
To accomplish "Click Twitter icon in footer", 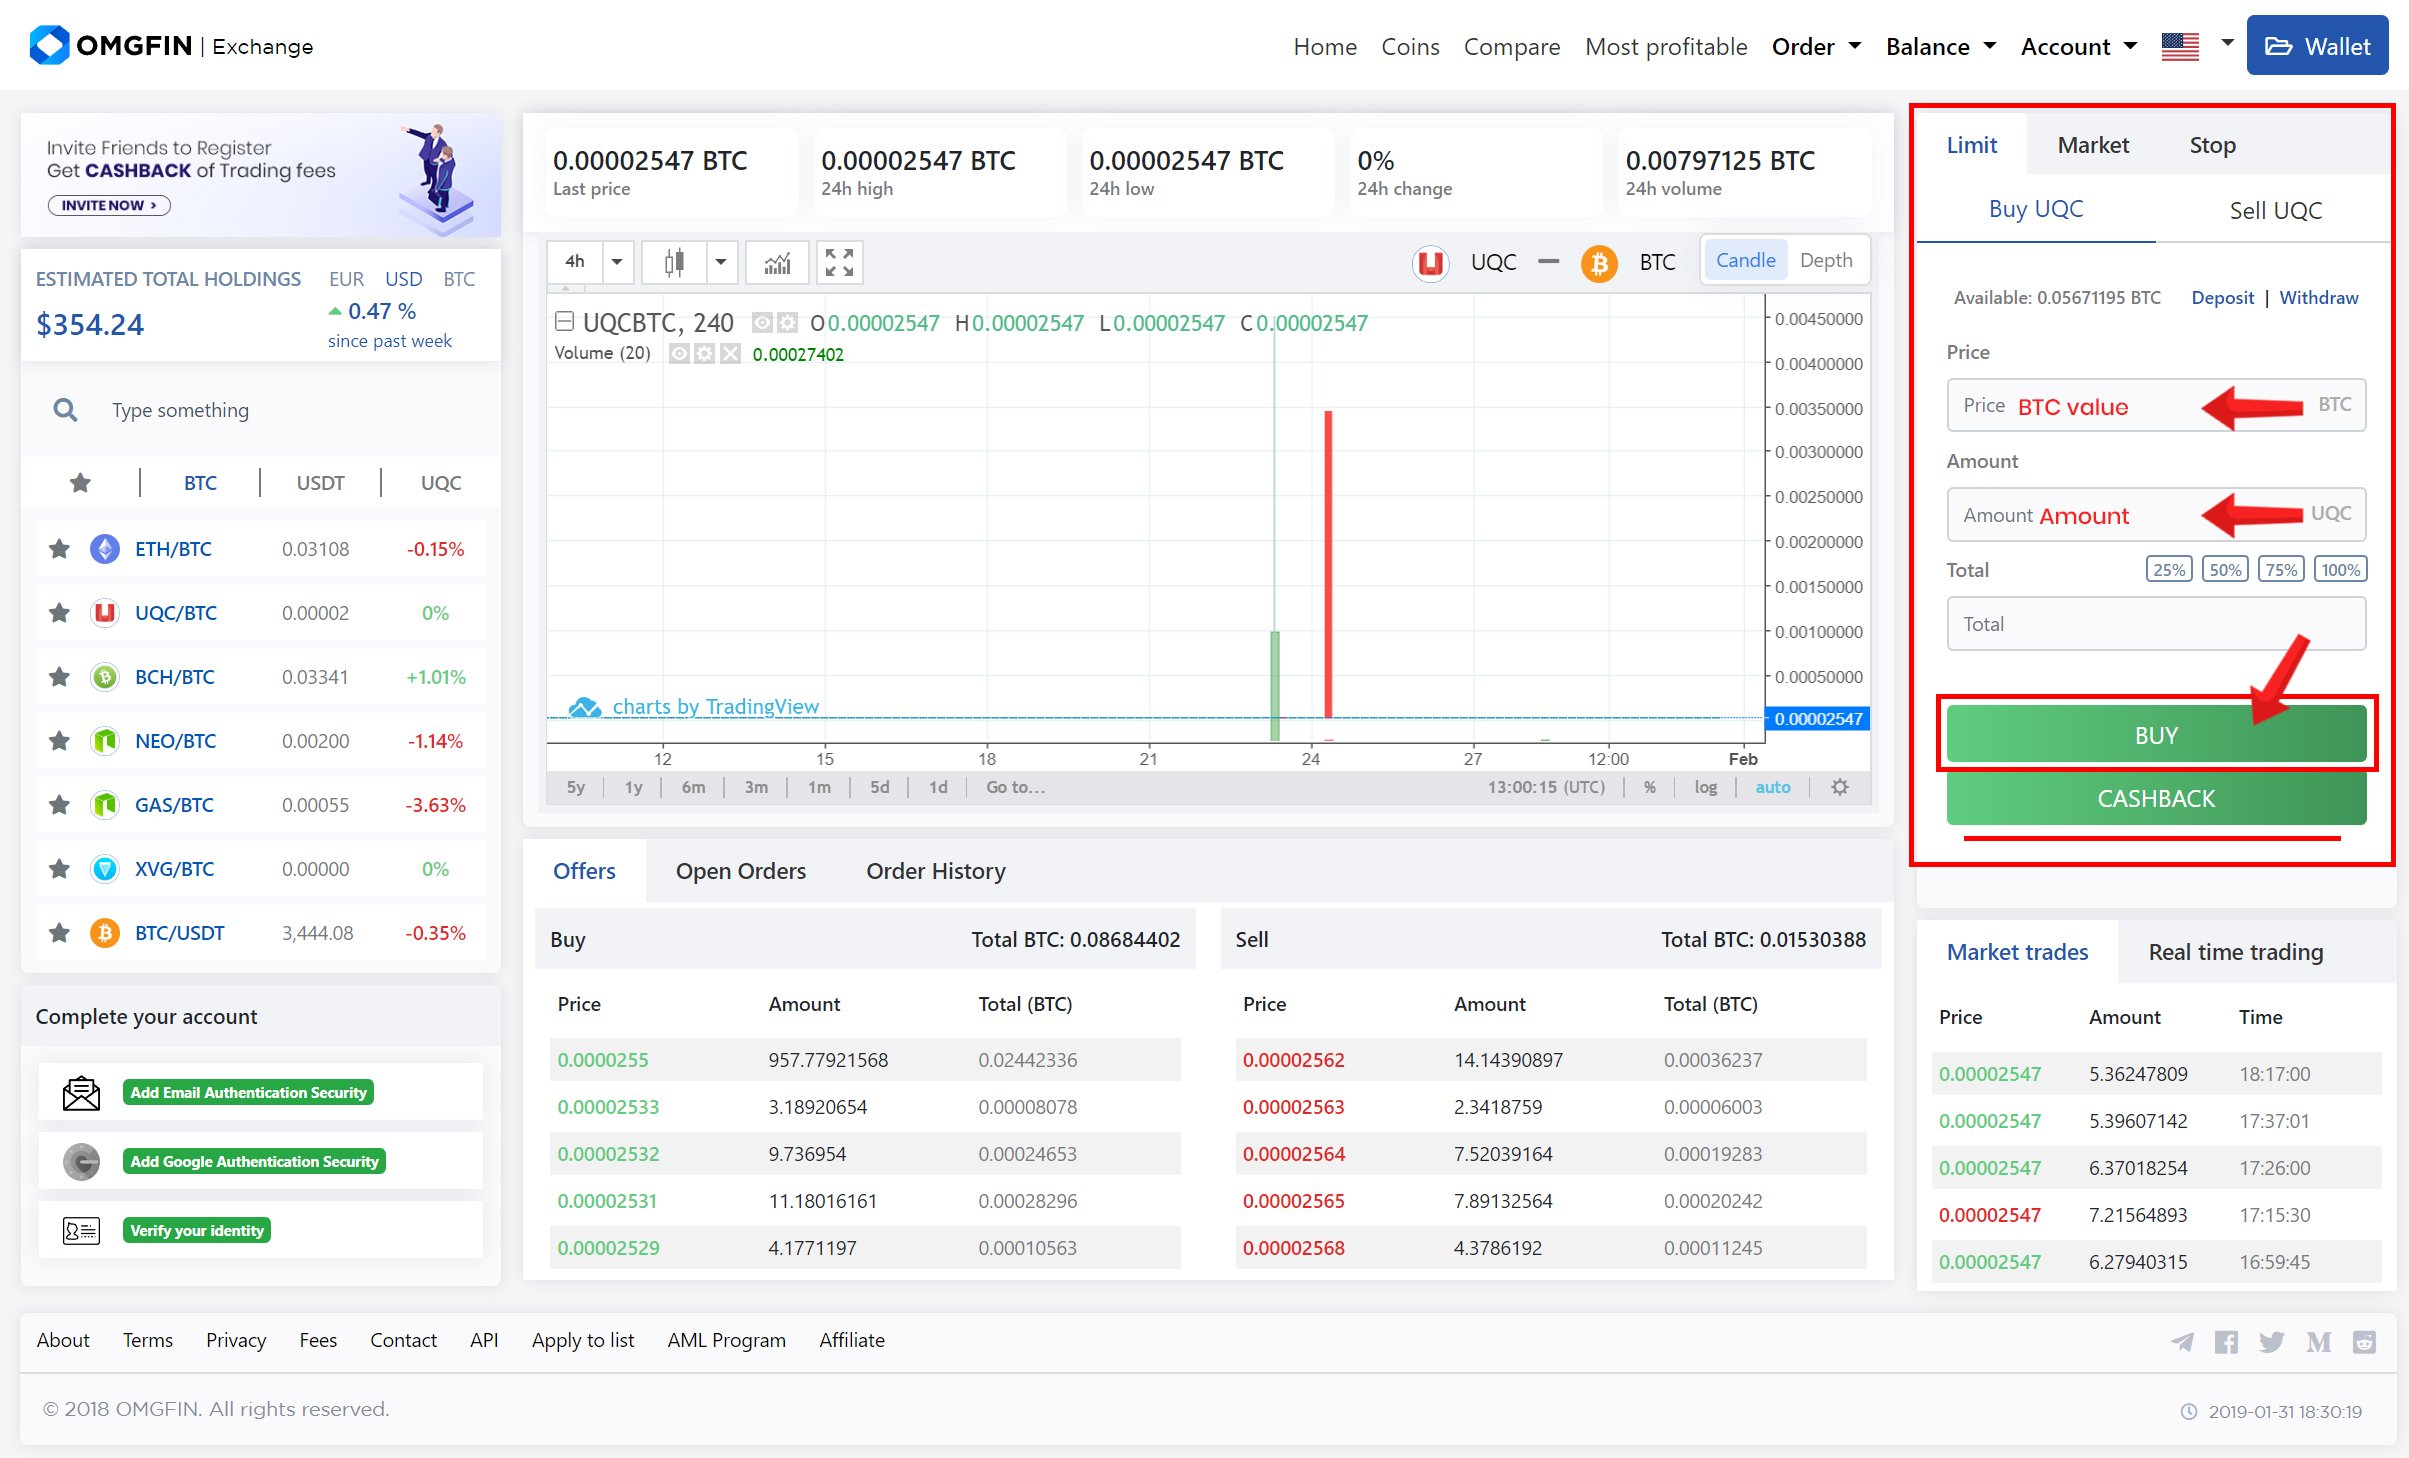I will click(2271, 1342).
